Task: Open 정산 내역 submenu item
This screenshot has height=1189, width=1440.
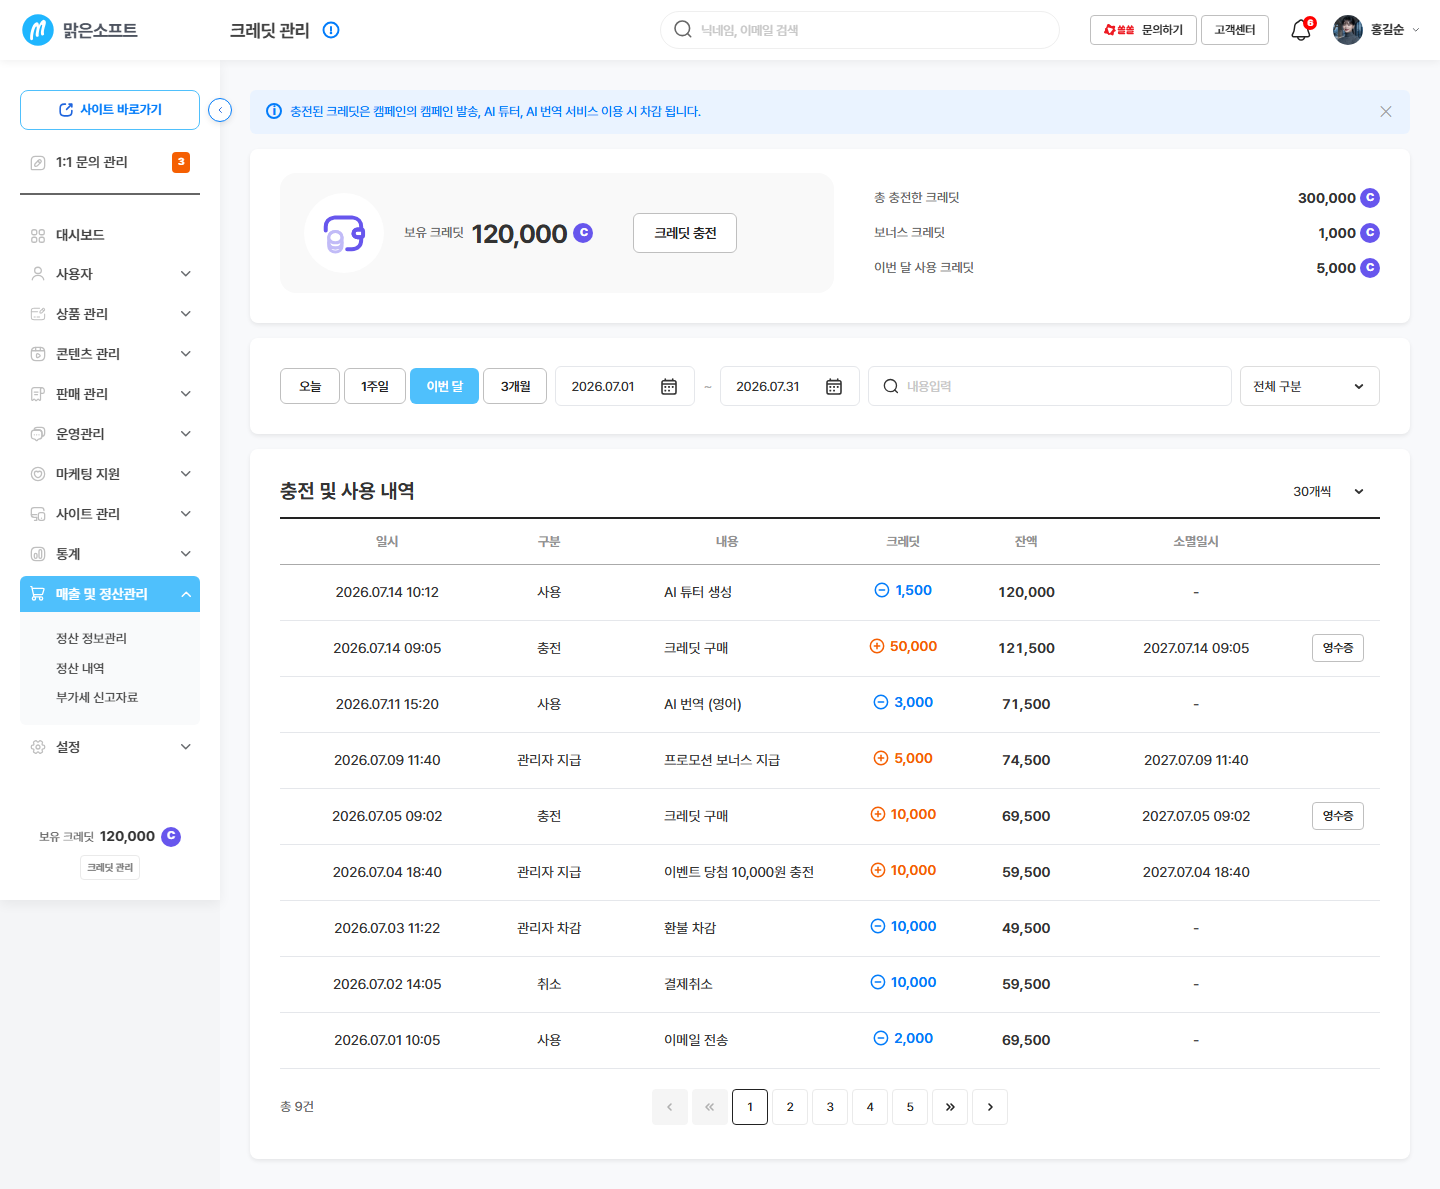Action: 80,668
